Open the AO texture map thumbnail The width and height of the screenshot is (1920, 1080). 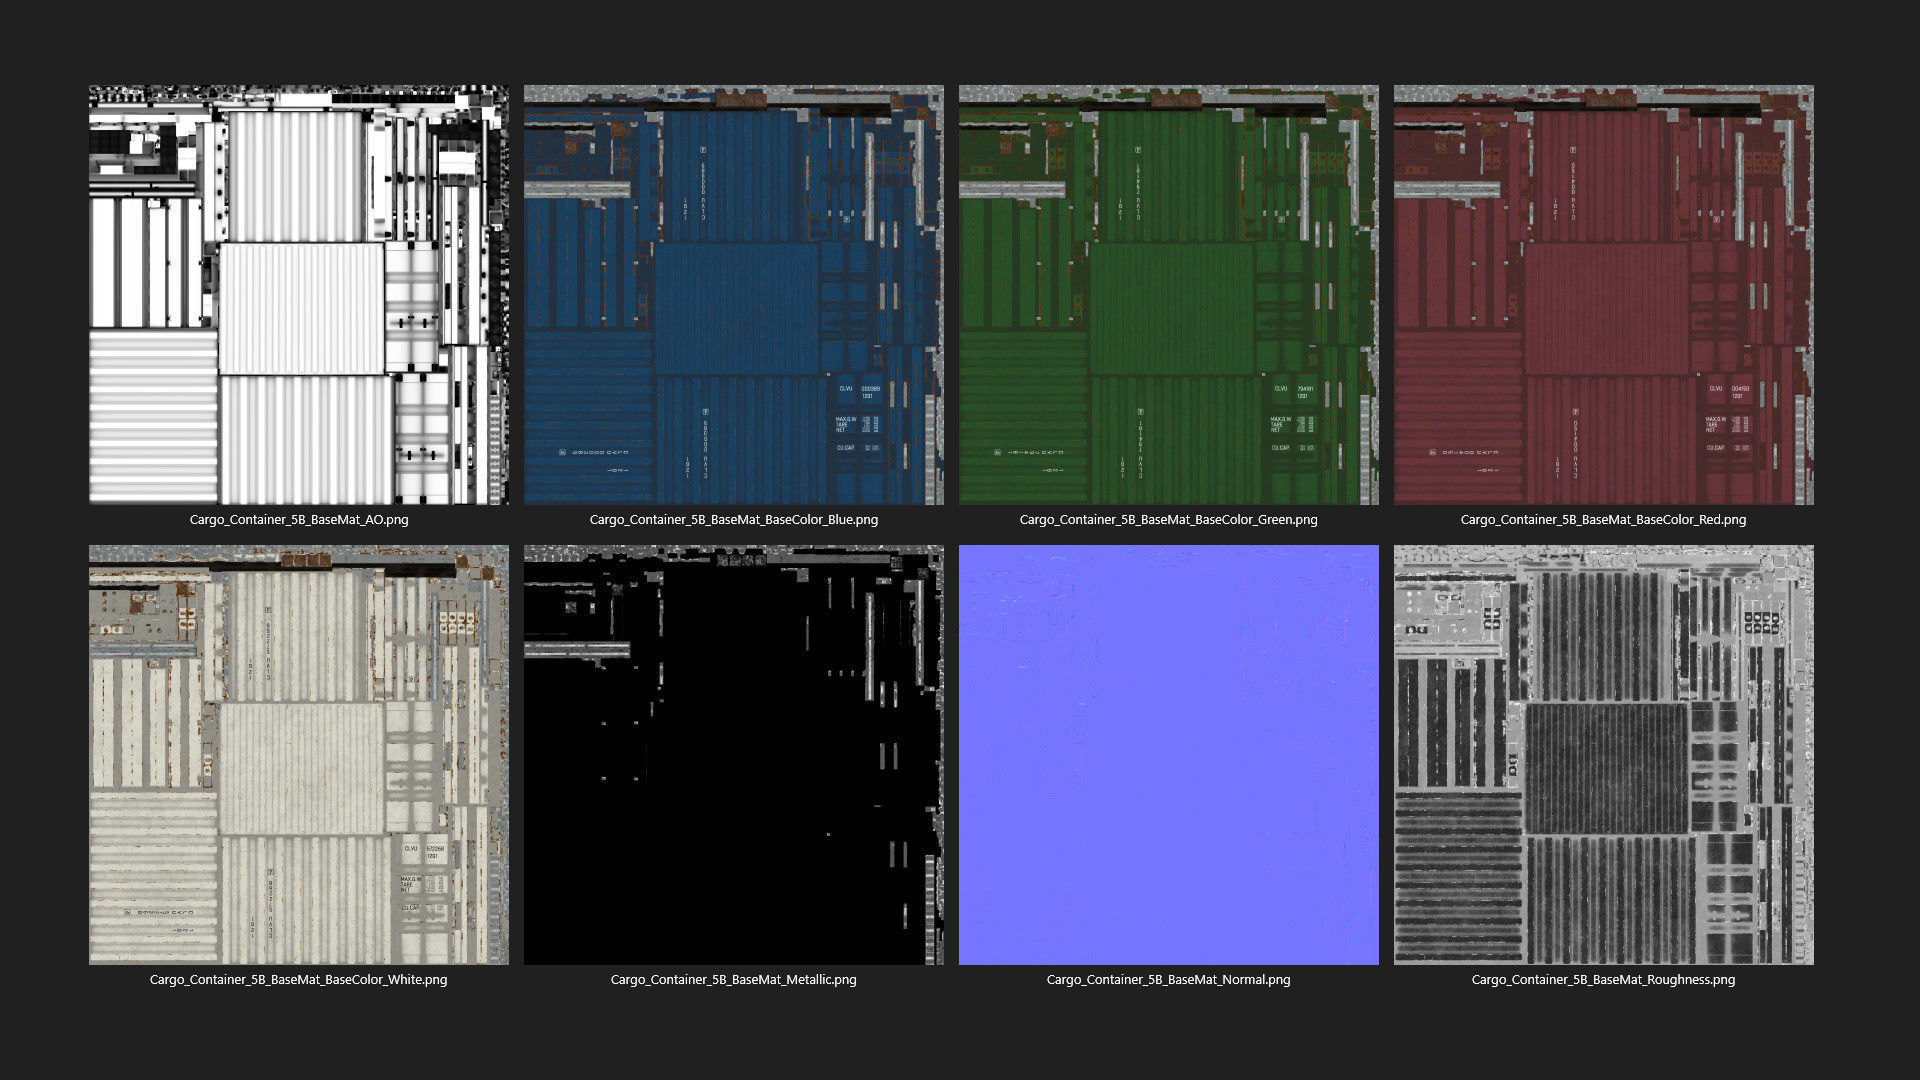[x=298, y=294]
